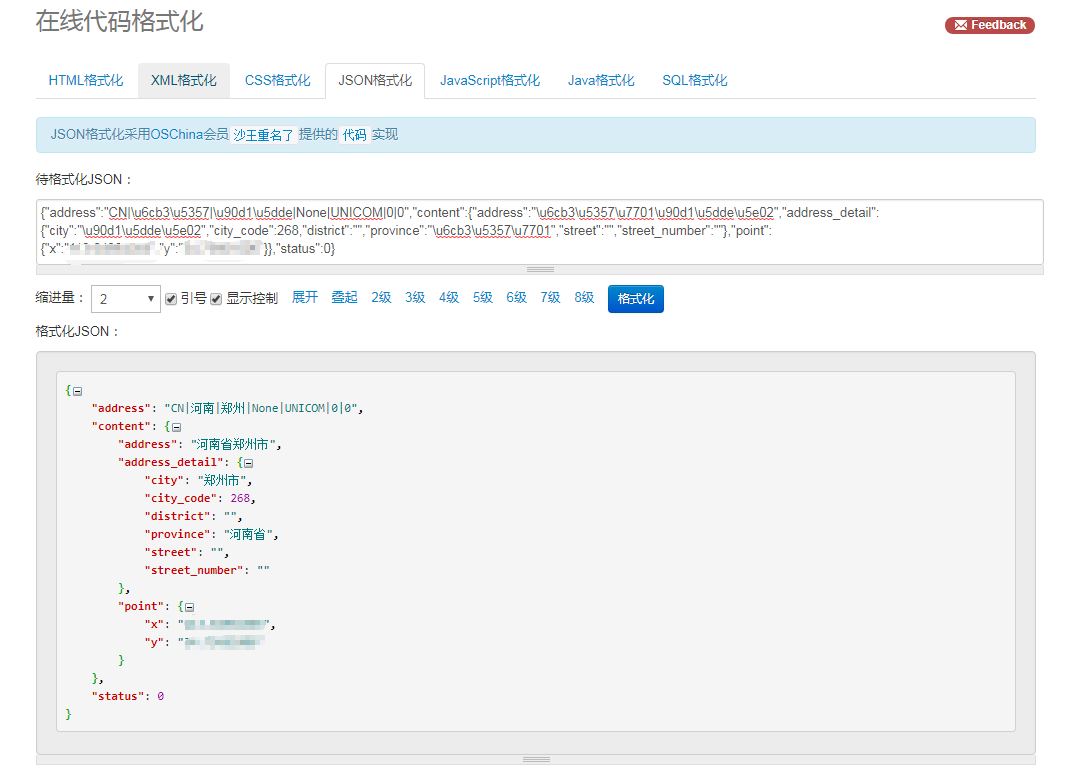
Task: Collapse to 8级 depth
Action: [584, 298]
